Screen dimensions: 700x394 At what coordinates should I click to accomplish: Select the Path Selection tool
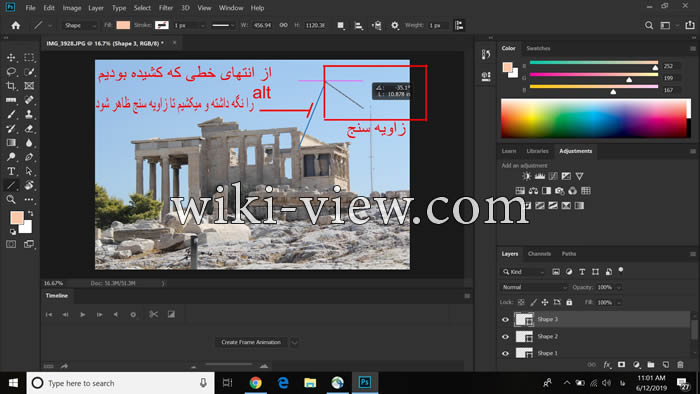tap(29, 171)
